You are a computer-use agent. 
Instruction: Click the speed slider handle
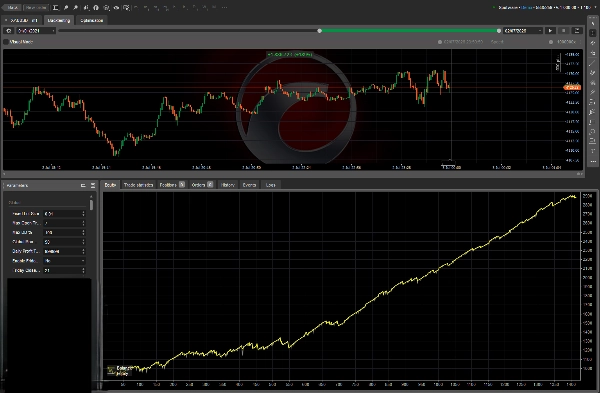[x=551, y=42]
